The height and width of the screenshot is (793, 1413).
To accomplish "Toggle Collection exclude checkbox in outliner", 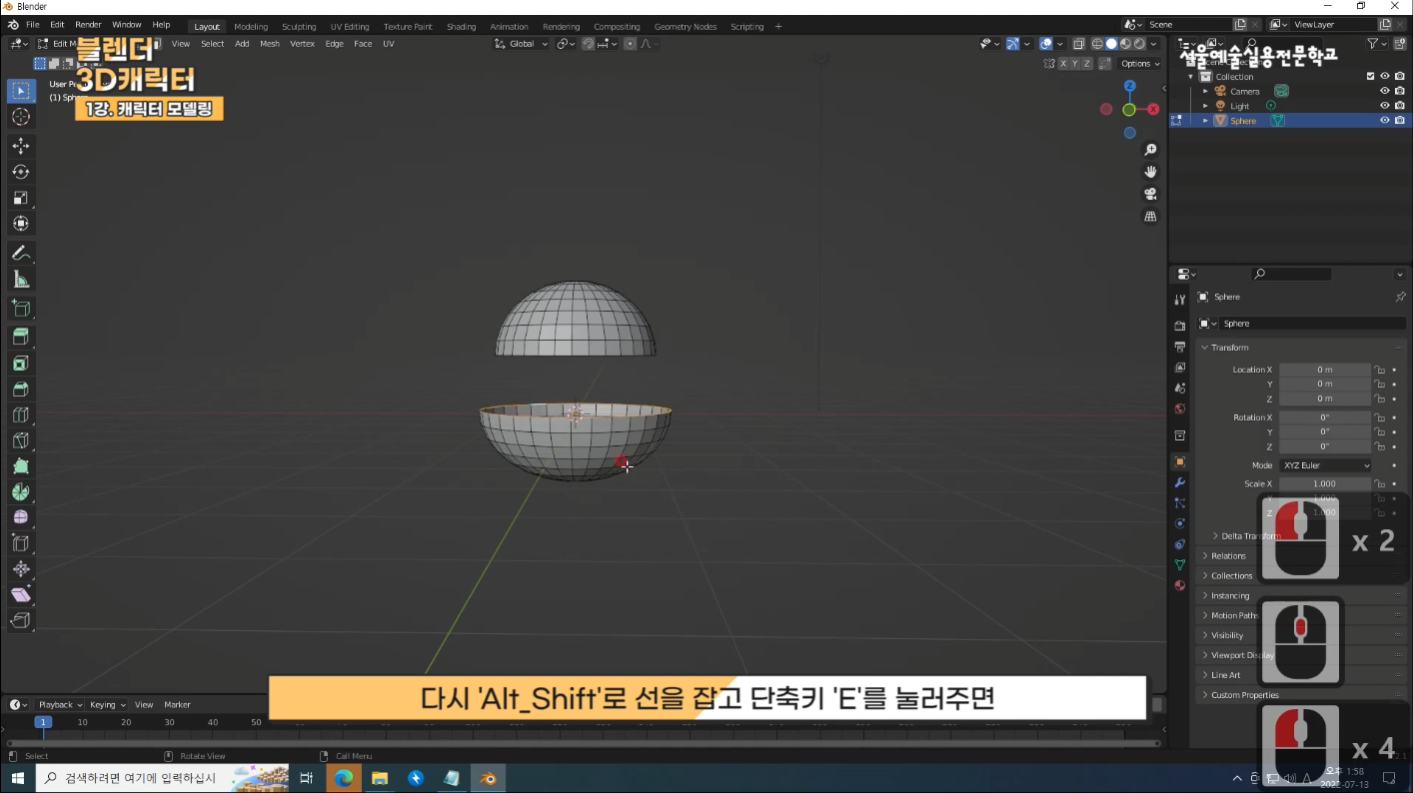I will [1371, 76].
